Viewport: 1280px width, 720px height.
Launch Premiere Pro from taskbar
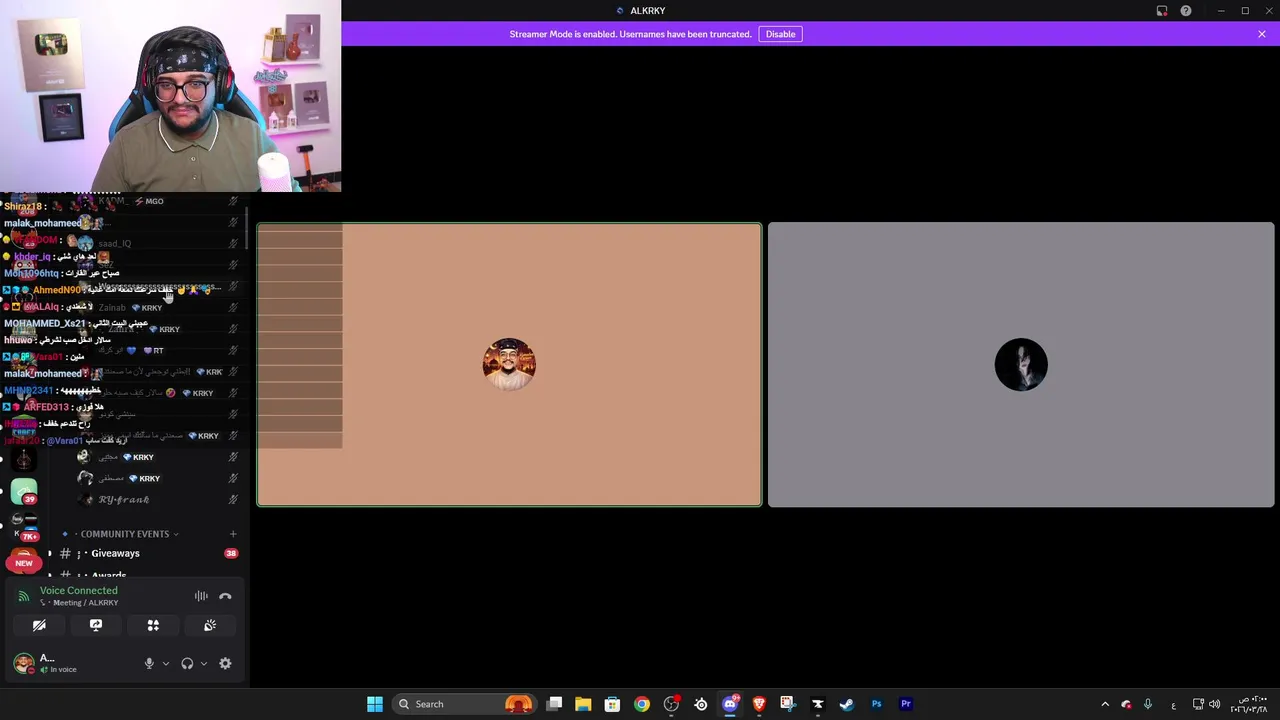(906, 704)
